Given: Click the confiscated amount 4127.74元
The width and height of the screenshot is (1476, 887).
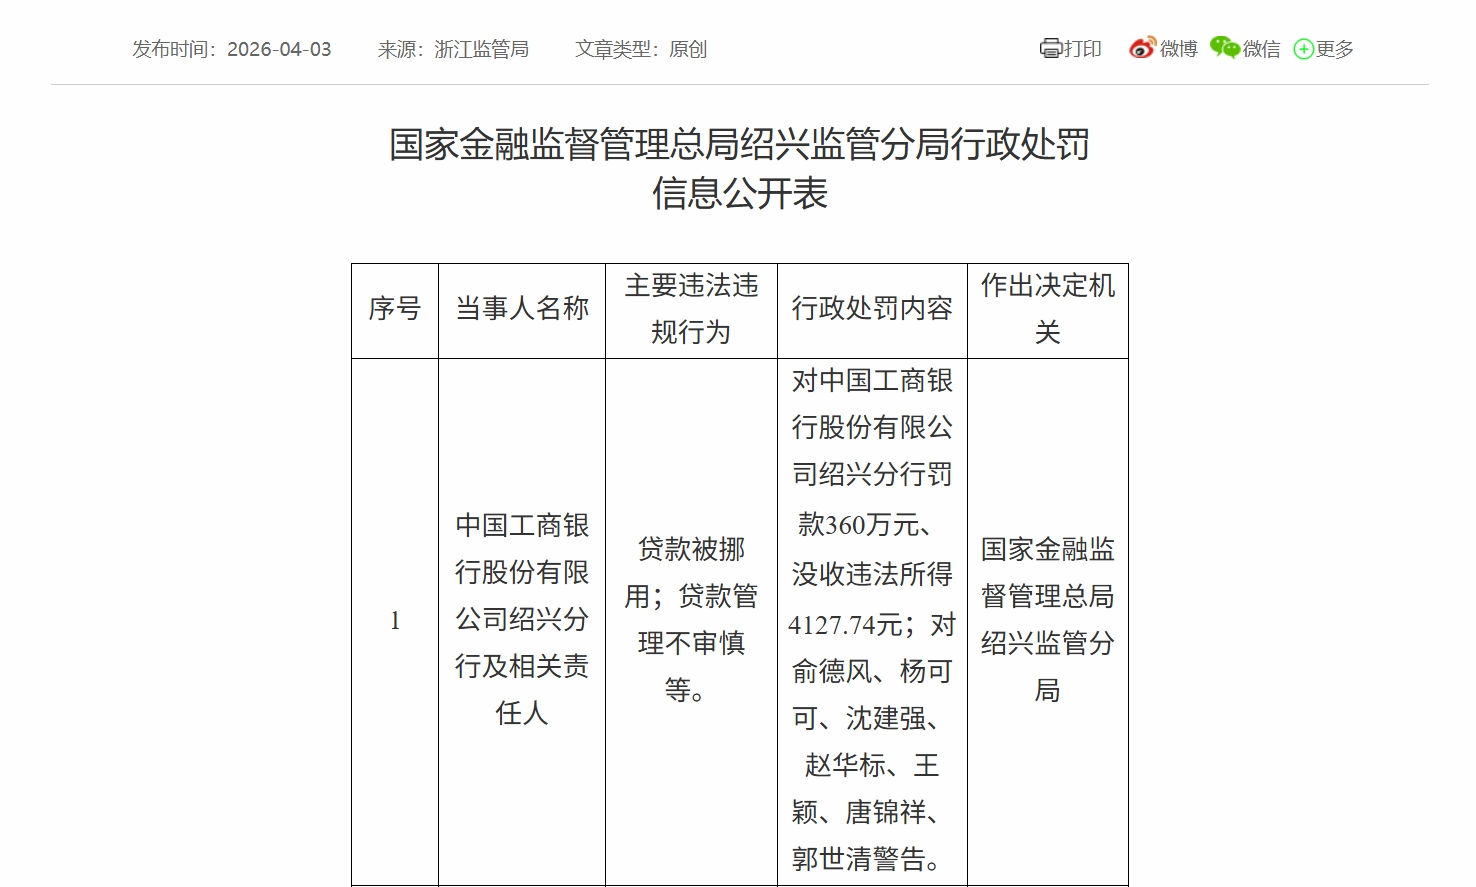Looking at the screenshot, I should (x=845, y=625).
